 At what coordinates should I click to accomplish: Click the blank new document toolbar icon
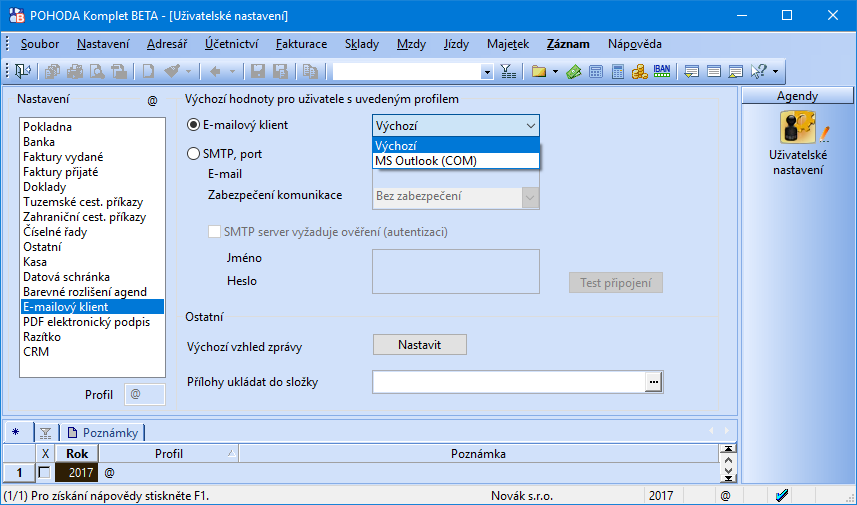pos(148,71)
